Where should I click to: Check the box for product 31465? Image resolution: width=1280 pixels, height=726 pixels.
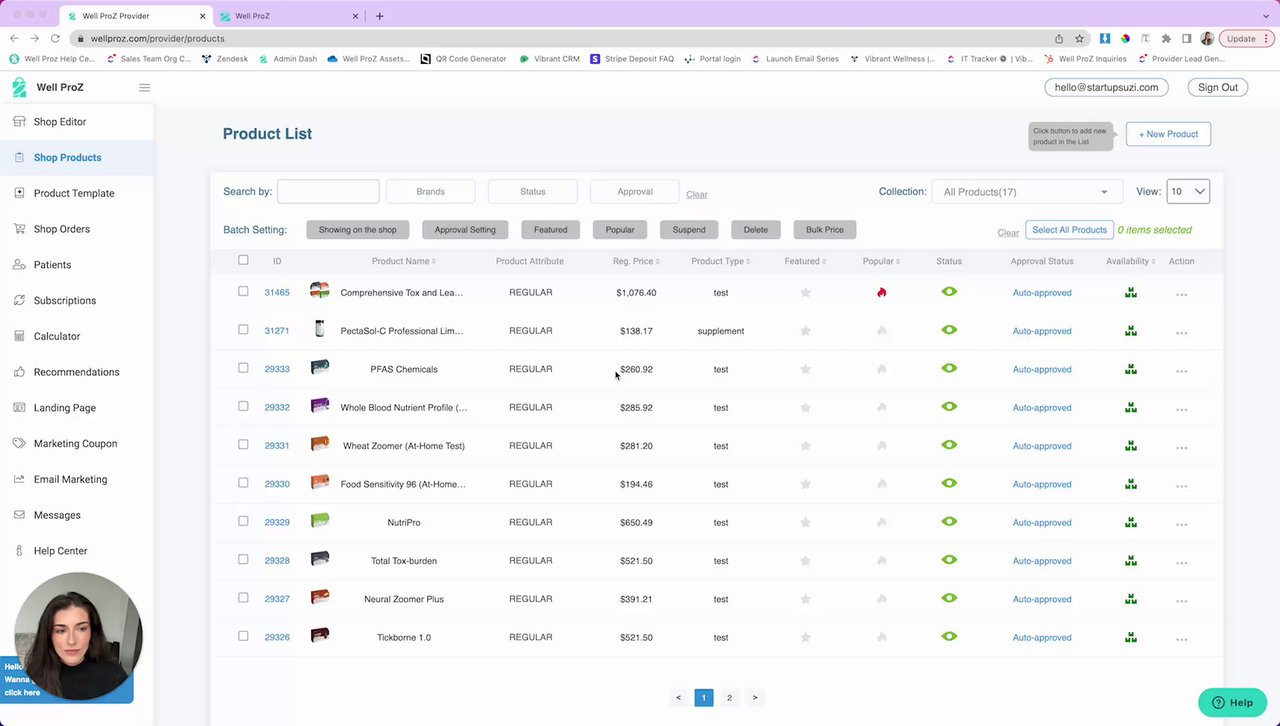[x=243, y=291]
